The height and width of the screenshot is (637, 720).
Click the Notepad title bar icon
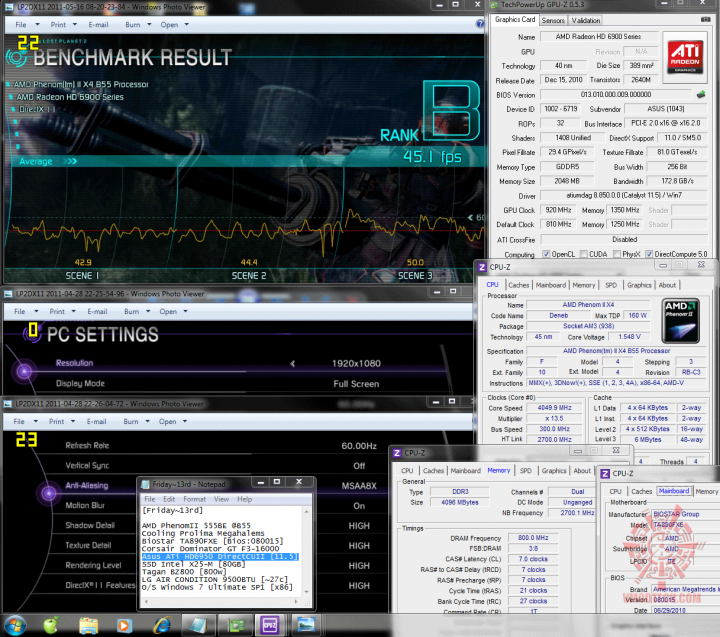click(145, 485)
